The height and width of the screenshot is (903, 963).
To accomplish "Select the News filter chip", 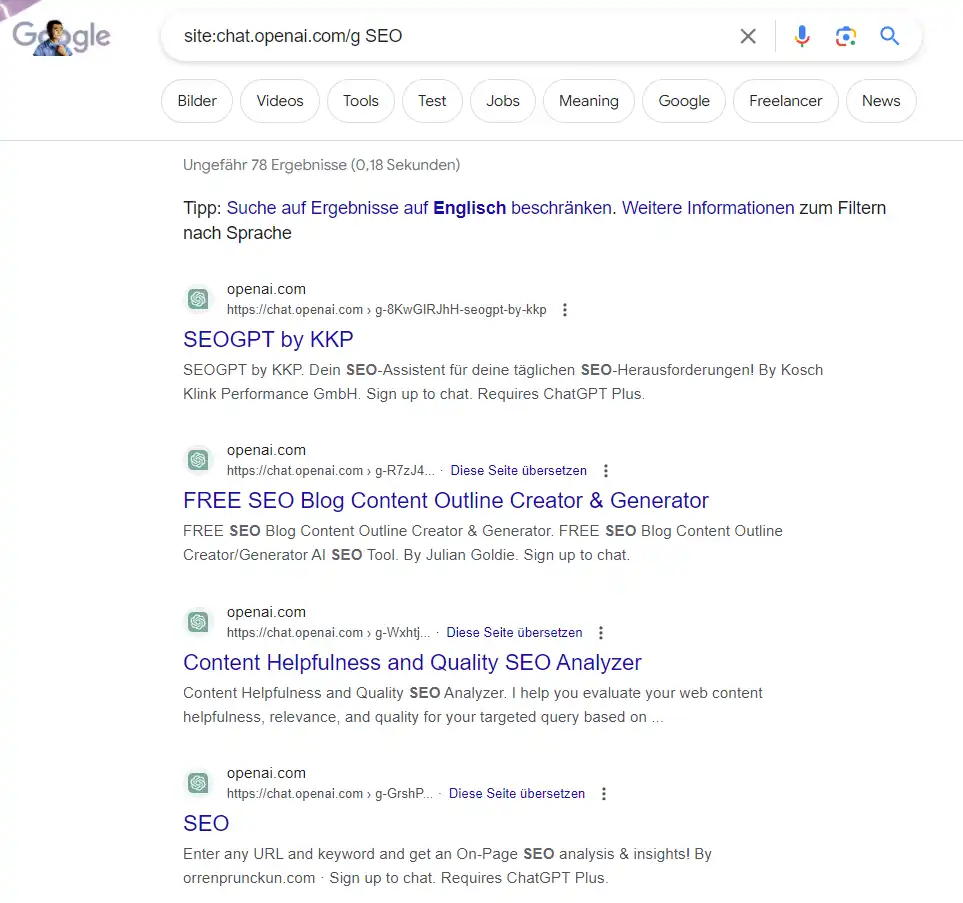I will tap(880, 100).
